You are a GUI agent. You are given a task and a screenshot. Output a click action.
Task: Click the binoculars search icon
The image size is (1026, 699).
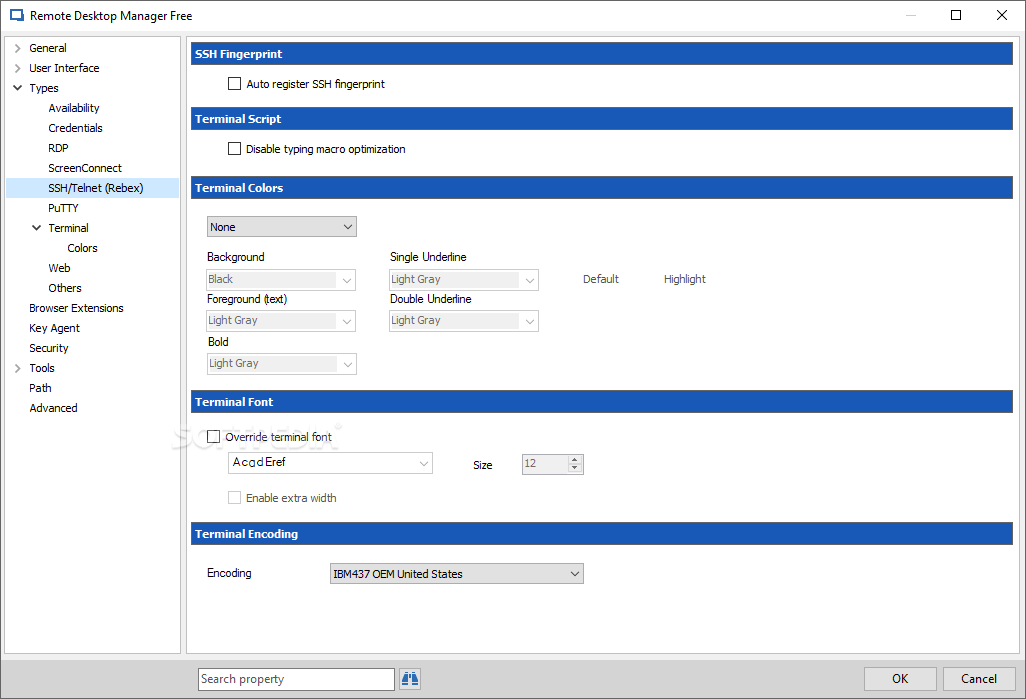[x=410, y=679]
